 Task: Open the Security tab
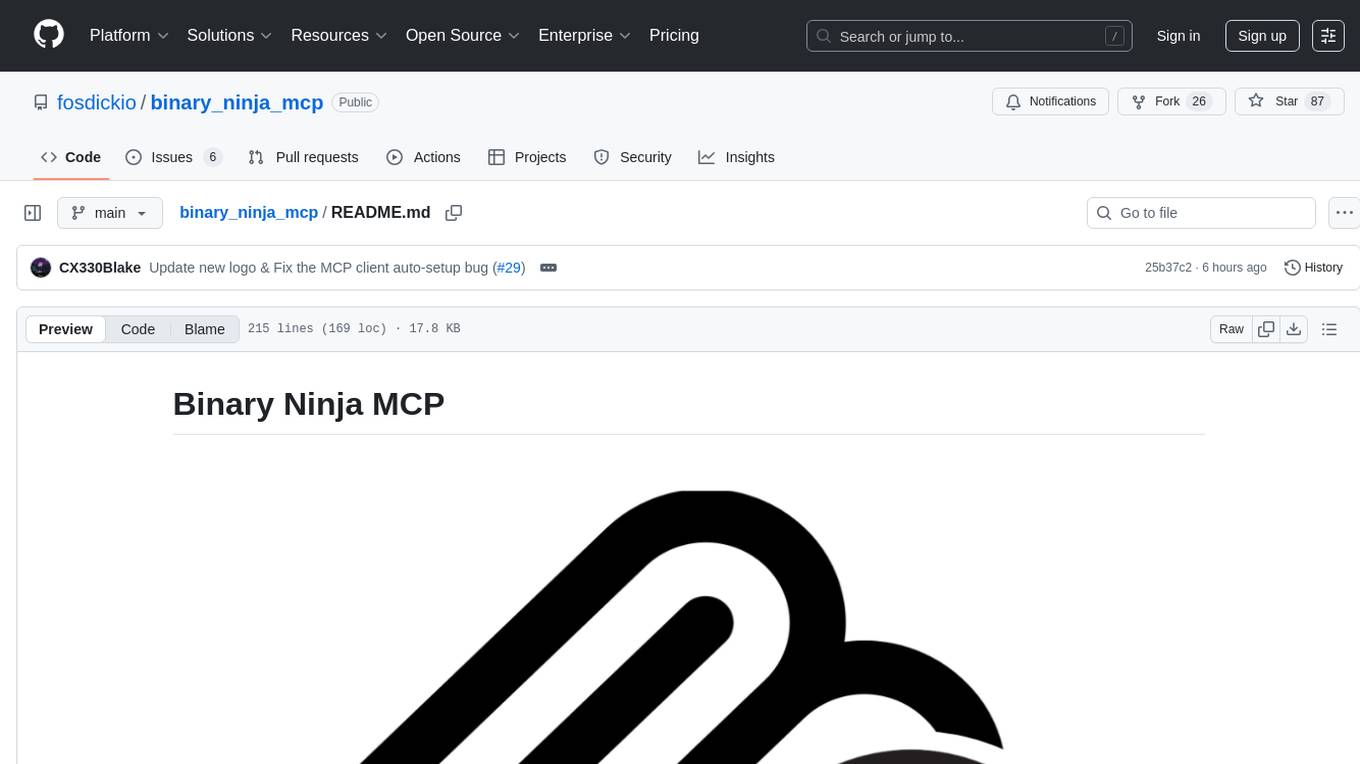(x=632, y=157)
